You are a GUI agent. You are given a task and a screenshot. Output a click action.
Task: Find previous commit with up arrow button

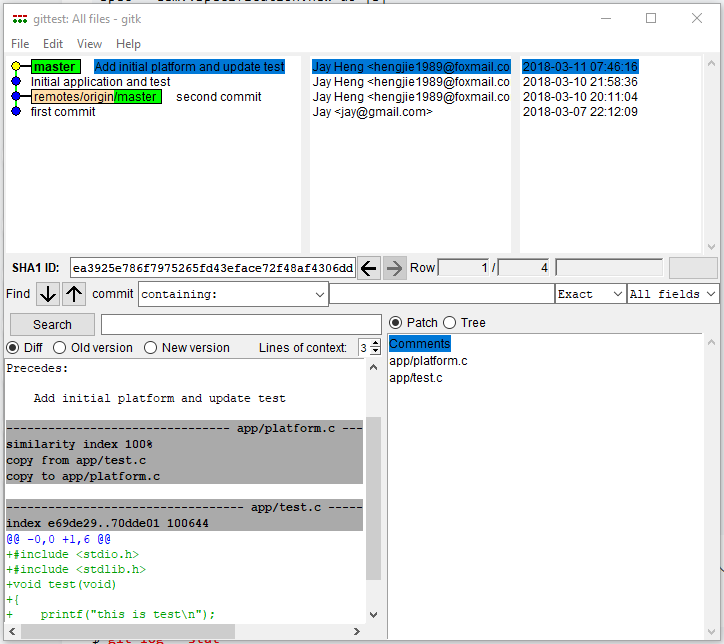pyautogui.click(x=74, y=294)
